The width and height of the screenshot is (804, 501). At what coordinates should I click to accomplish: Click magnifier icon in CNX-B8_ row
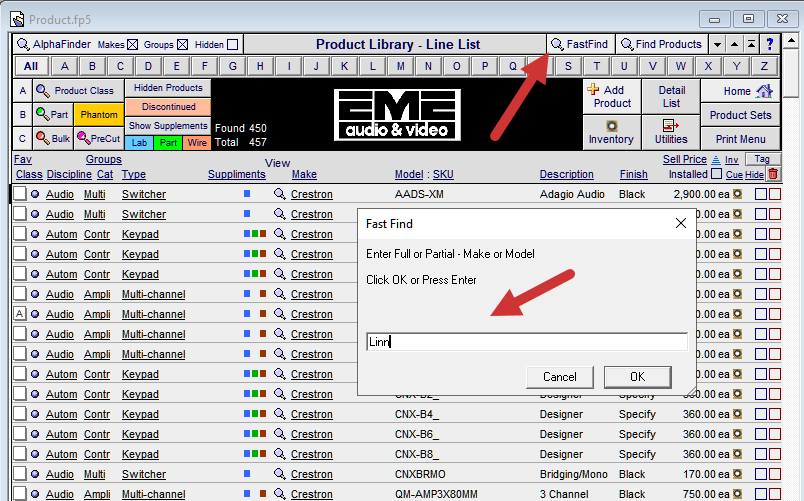pyautogui.click(x=279, y=454)
